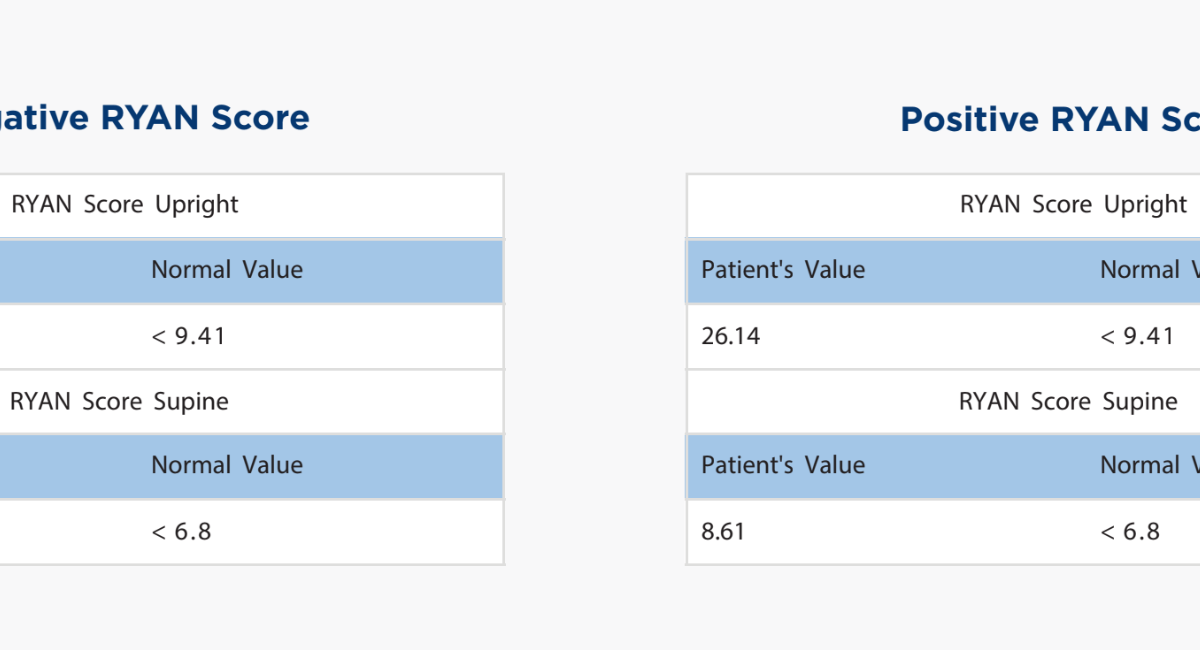Click RYAN Score Upright title in right table
The width and height of the screenshot is (1200, 650).
point(1073,205)
